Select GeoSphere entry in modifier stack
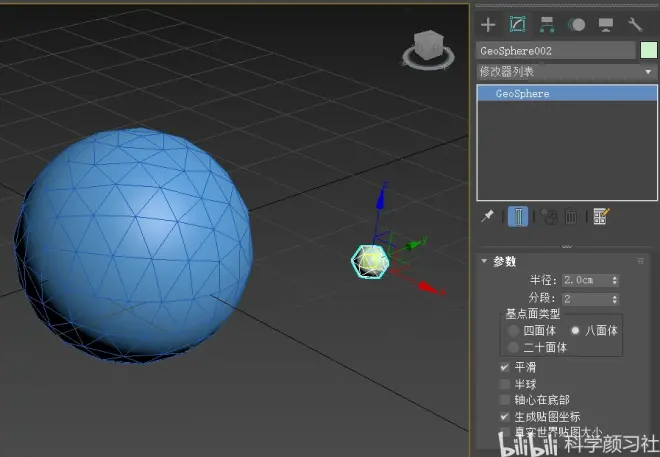The width and height of the screenshot is (660, 457). coord(567,93)
